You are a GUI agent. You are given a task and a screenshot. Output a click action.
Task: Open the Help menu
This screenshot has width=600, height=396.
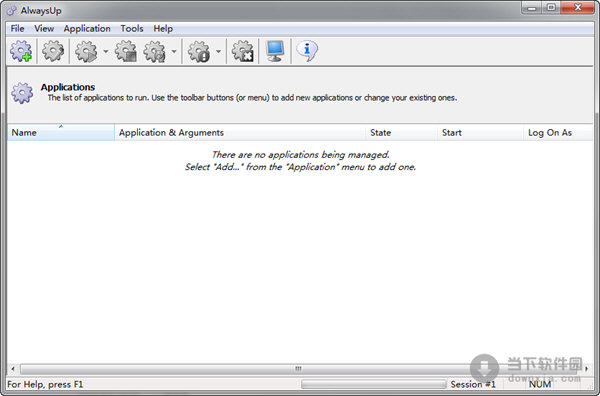pyautogui.click(x=163, y=29)
